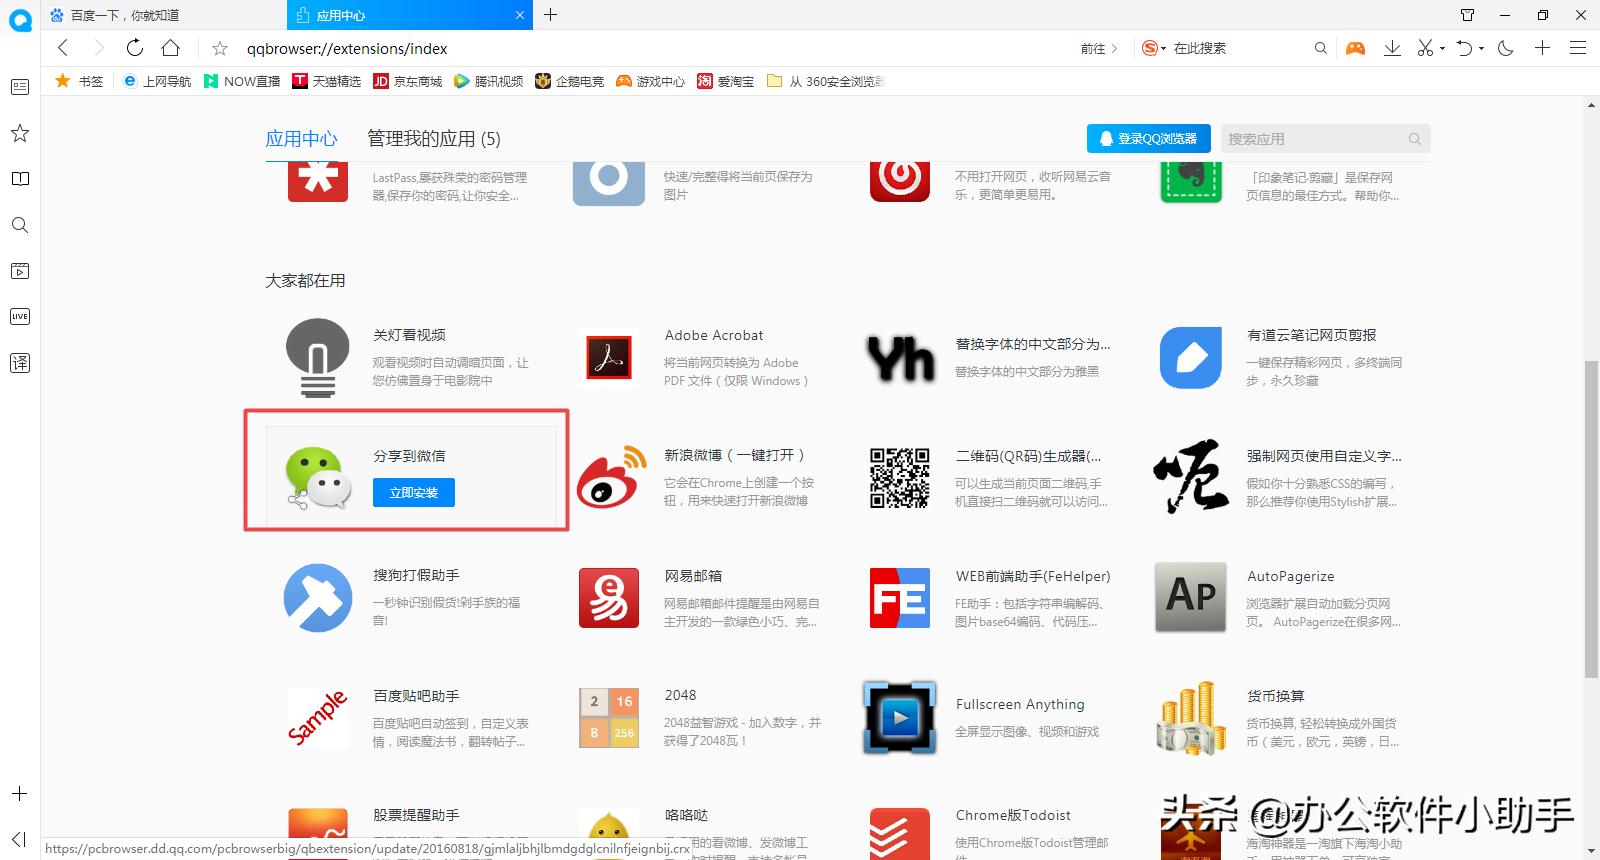The width and height of the screenshot is (1600, 860).
Task: Click the 登录QQ浏览器 login button
Action: [x=1149, y=139]
